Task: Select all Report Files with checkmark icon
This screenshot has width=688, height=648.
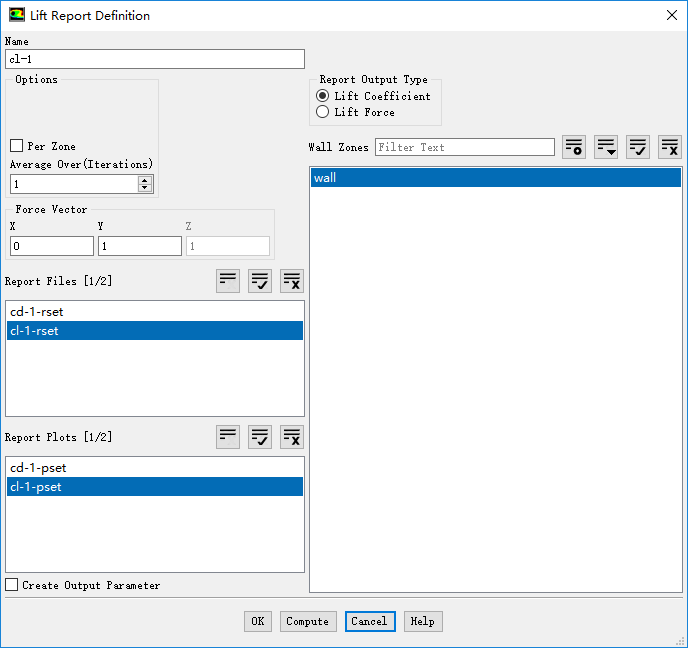Action: pyautogui.click(x=260, y=281)
